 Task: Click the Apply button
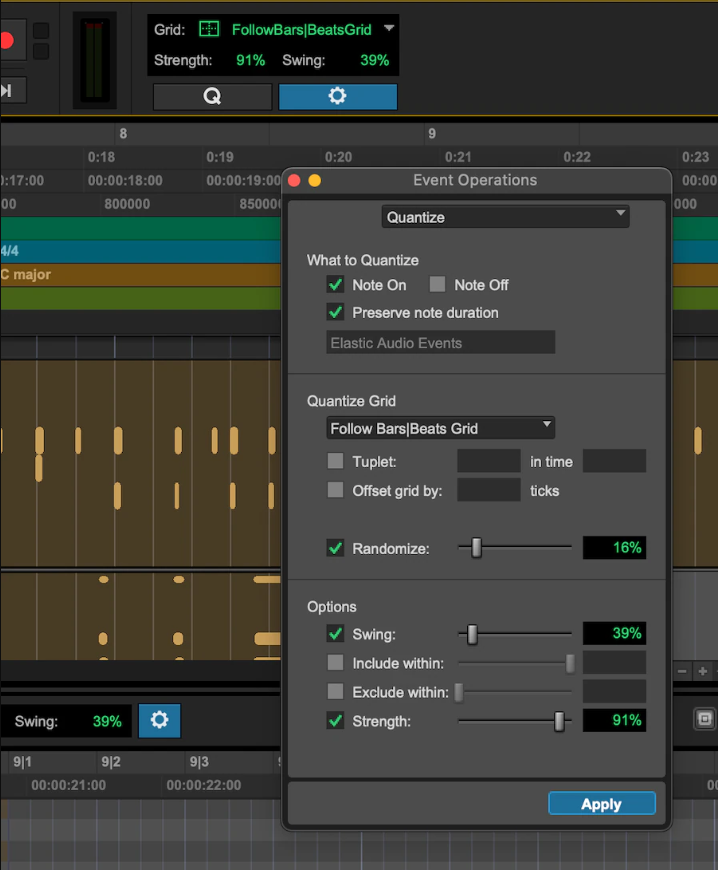click(x=601, y=804)
